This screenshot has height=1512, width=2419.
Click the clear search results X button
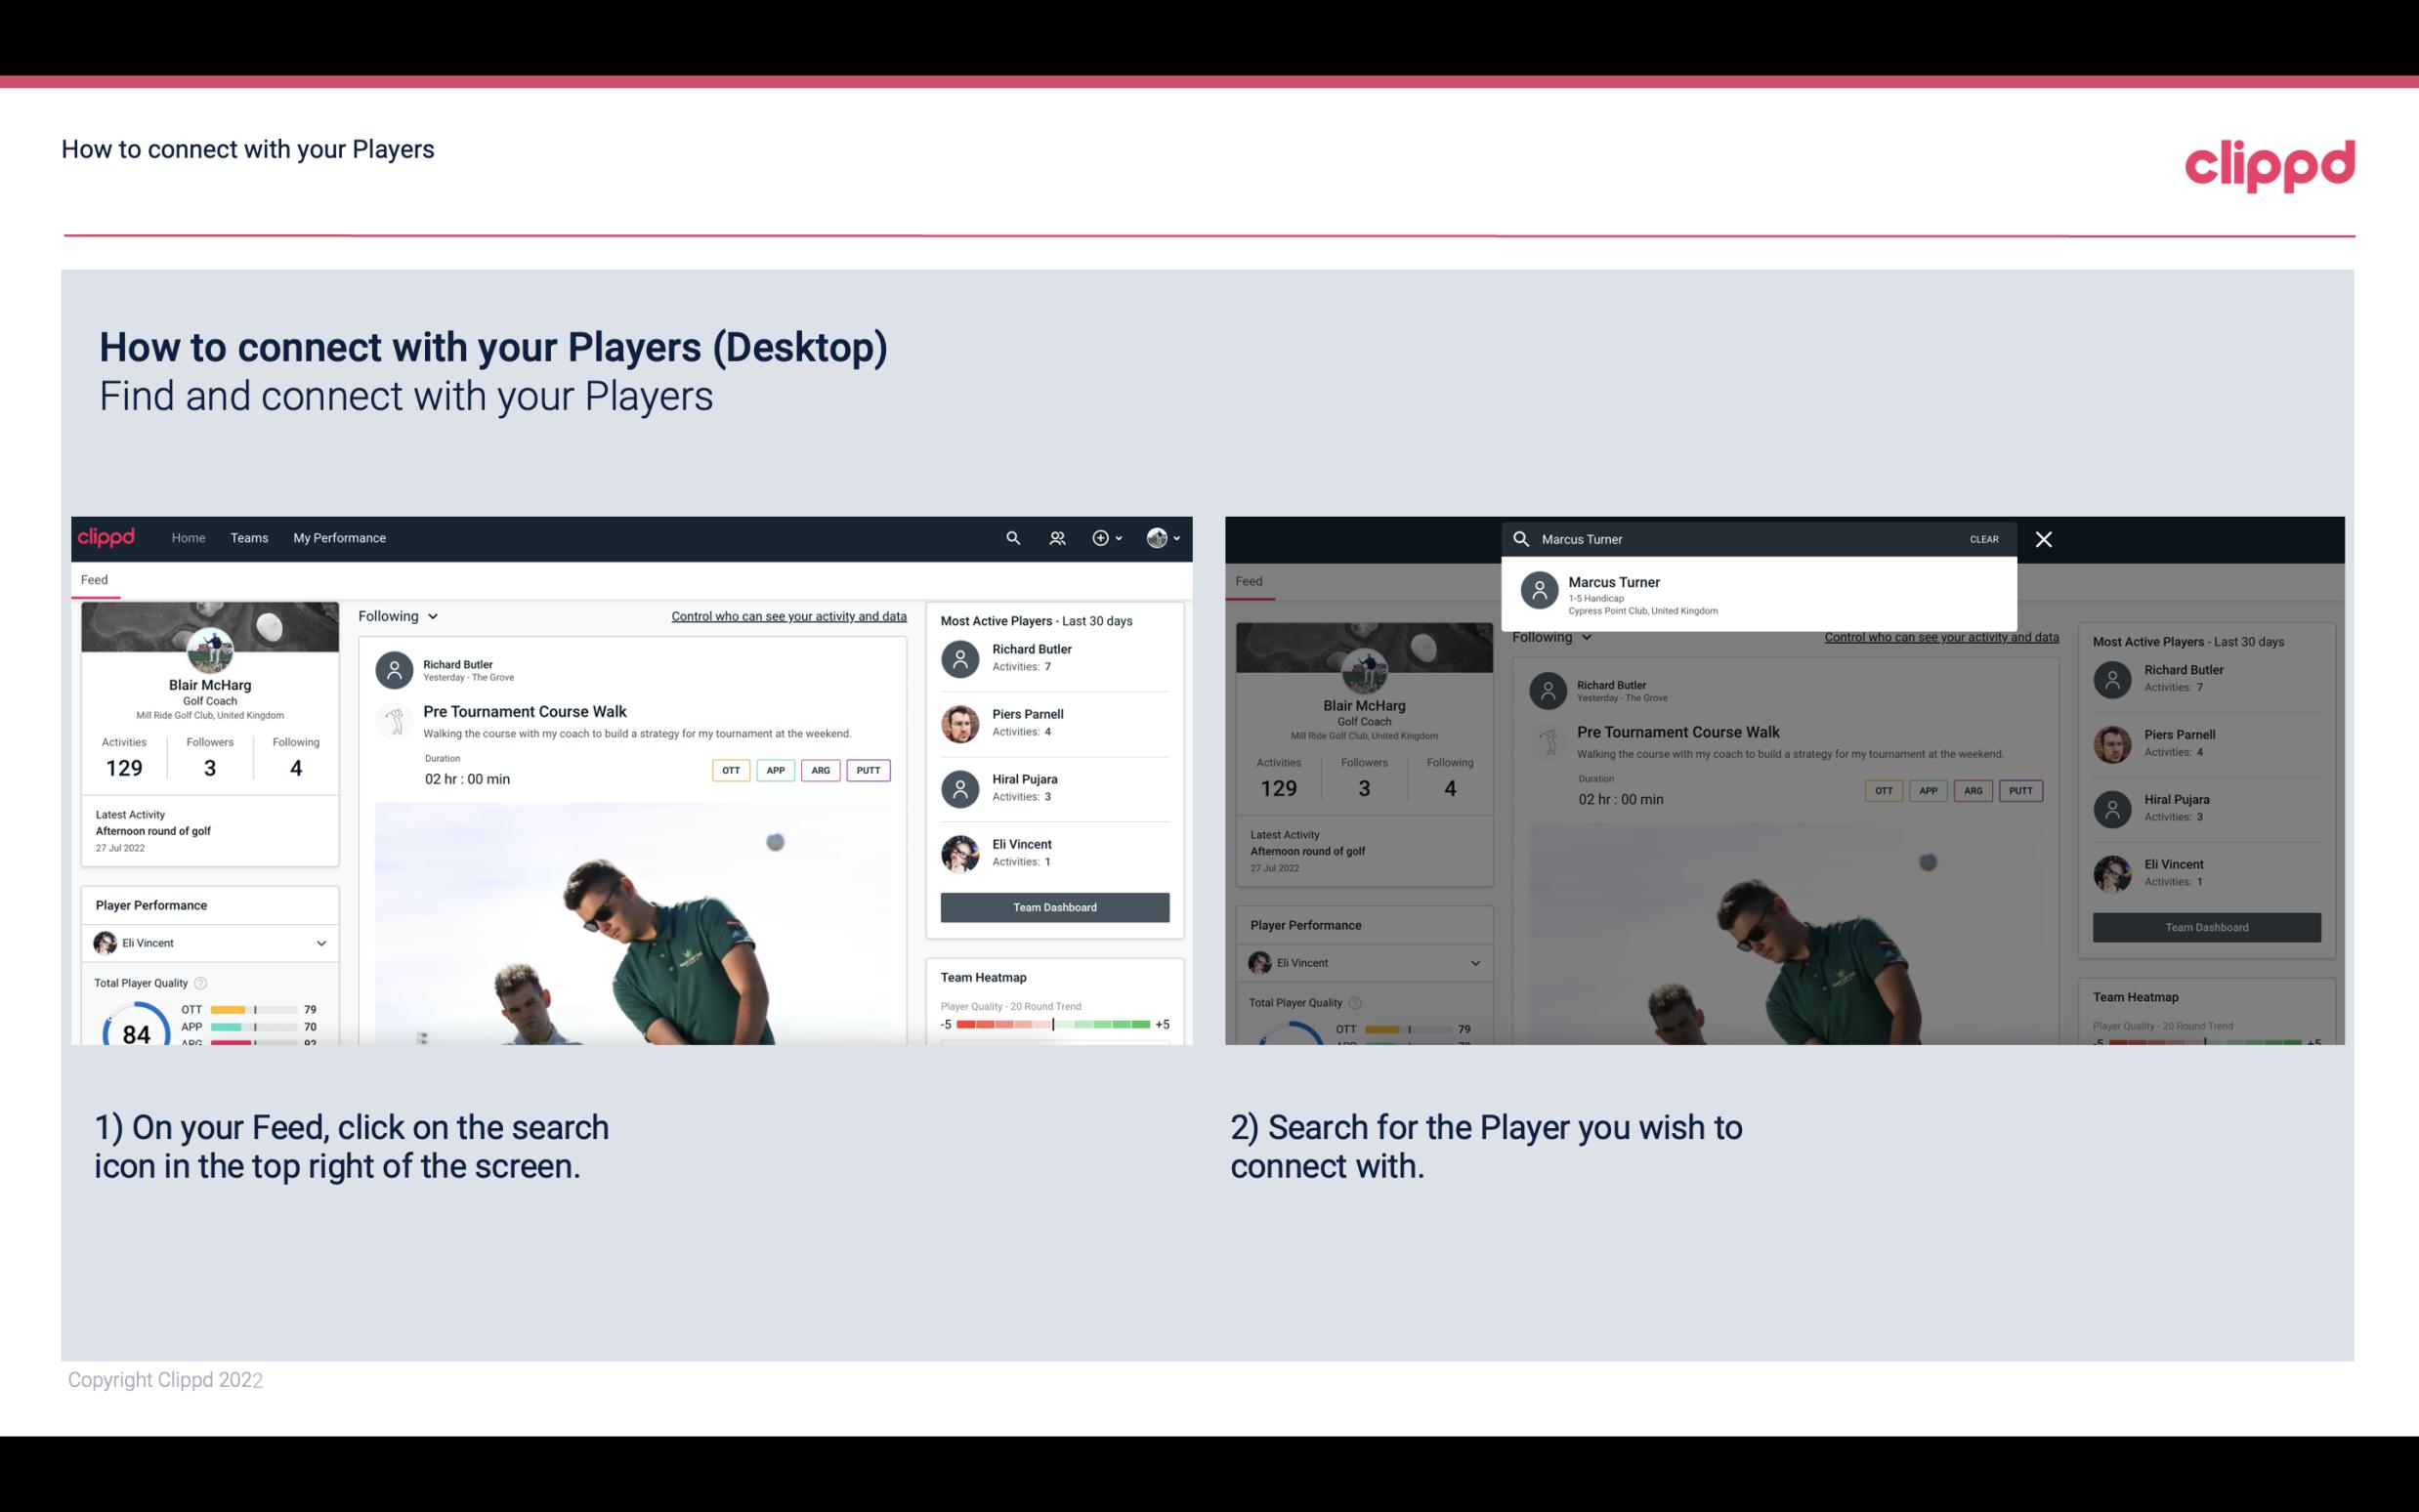pos(2045,538)
